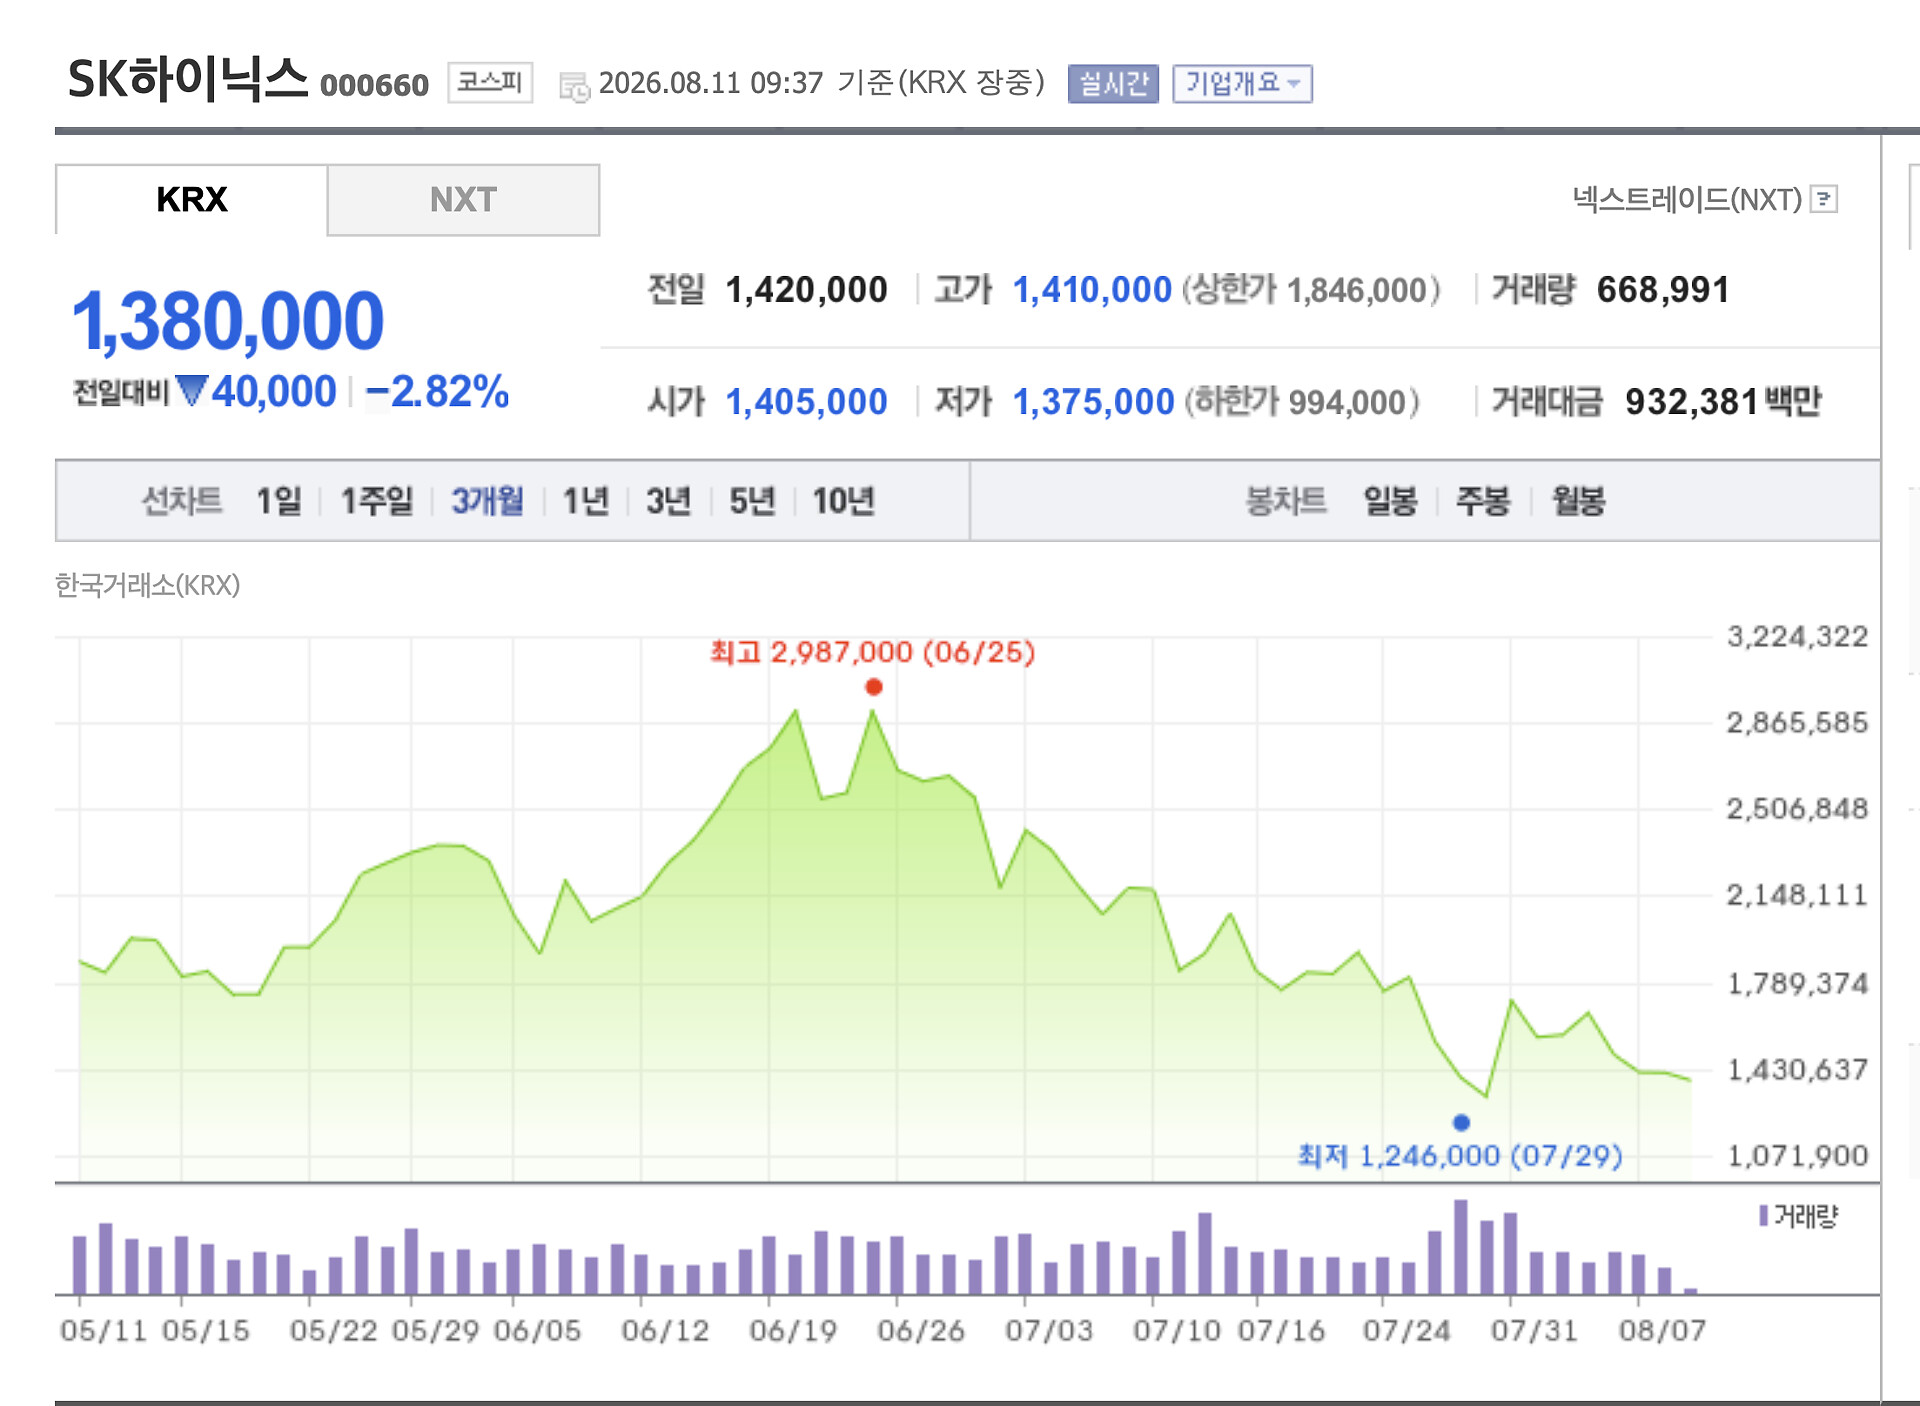Image resolution: width=1920 pixels, height=1406 pixels.
Task: Click the blue 최저 low point marker
Action: point(1461,1122)
